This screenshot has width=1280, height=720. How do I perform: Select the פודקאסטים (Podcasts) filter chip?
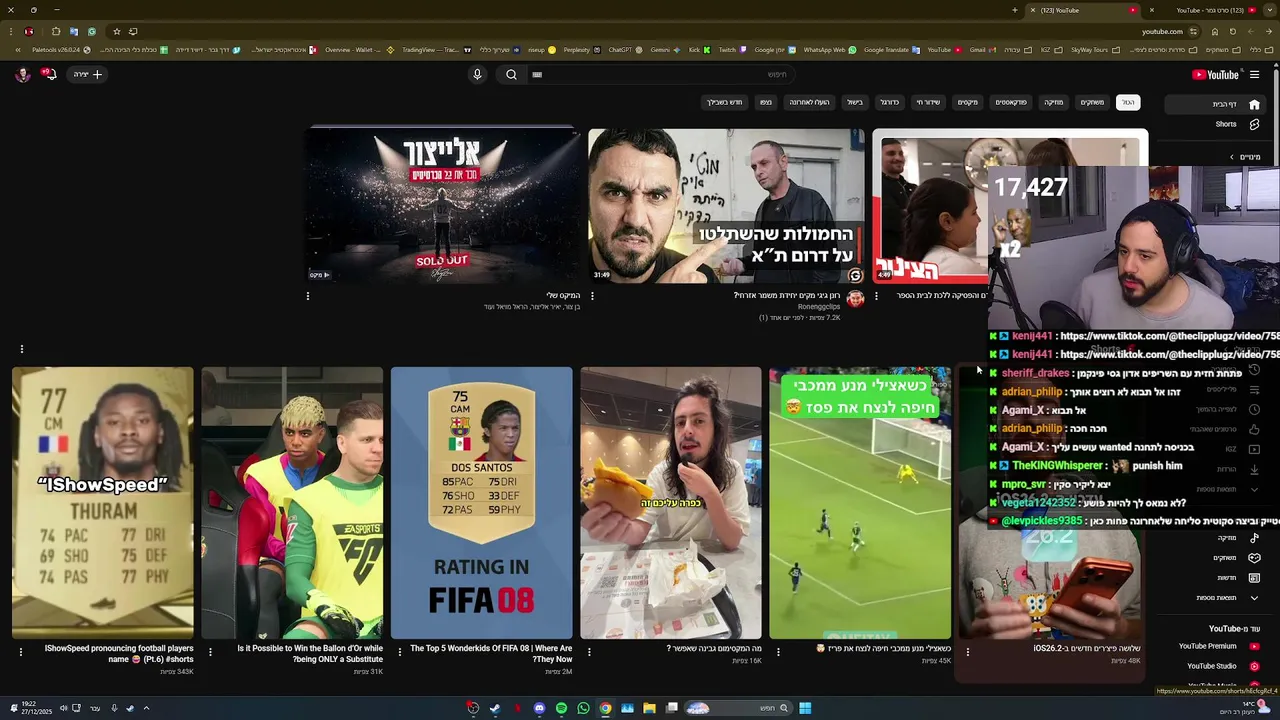pyautogui.click(x=1011, y=102)
